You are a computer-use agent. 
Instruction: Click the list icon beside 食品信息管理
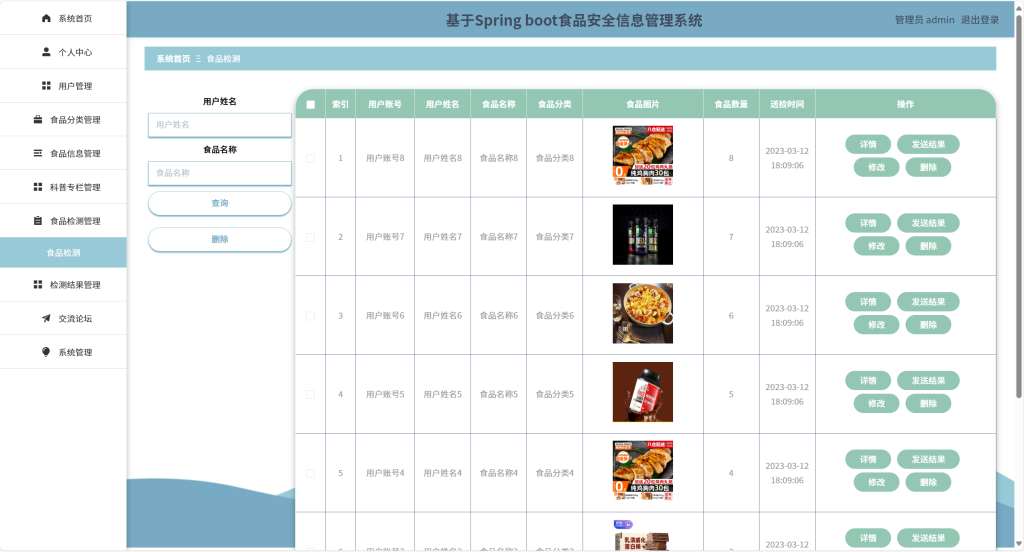coord(38,153)
